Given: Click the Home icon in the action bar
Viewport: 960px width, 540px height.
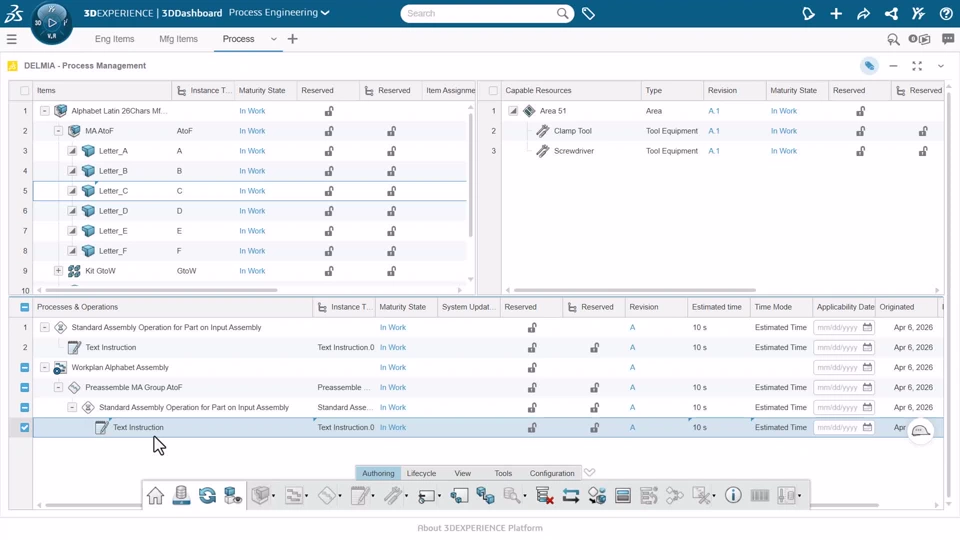Looking at the screenshot, I should point(156,495).
